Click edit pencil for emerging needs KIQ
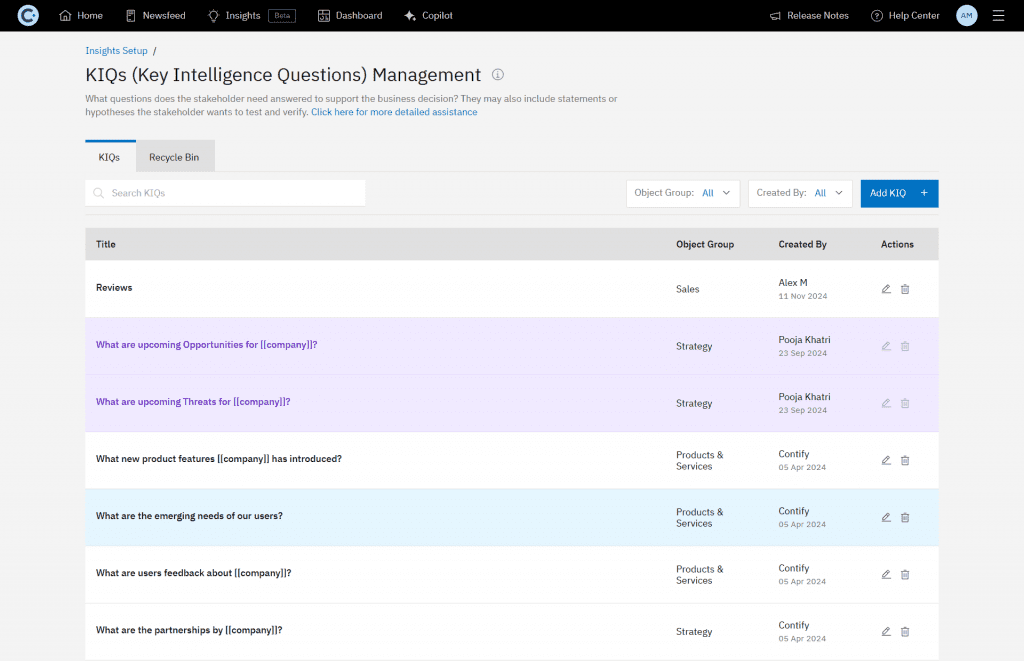The height and width of the screenshot is (661, 1024). [x=886, y=517]
